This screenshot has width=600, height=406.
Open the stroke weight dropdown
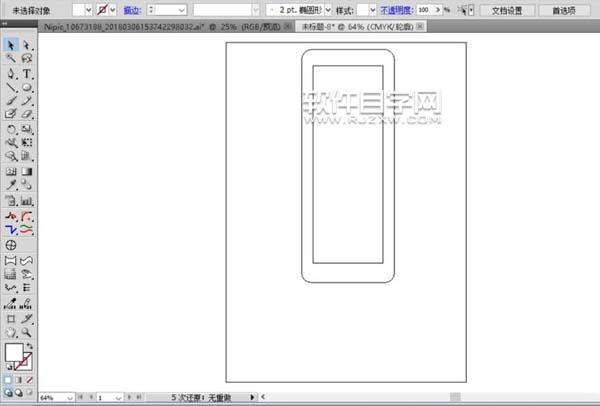182,10
